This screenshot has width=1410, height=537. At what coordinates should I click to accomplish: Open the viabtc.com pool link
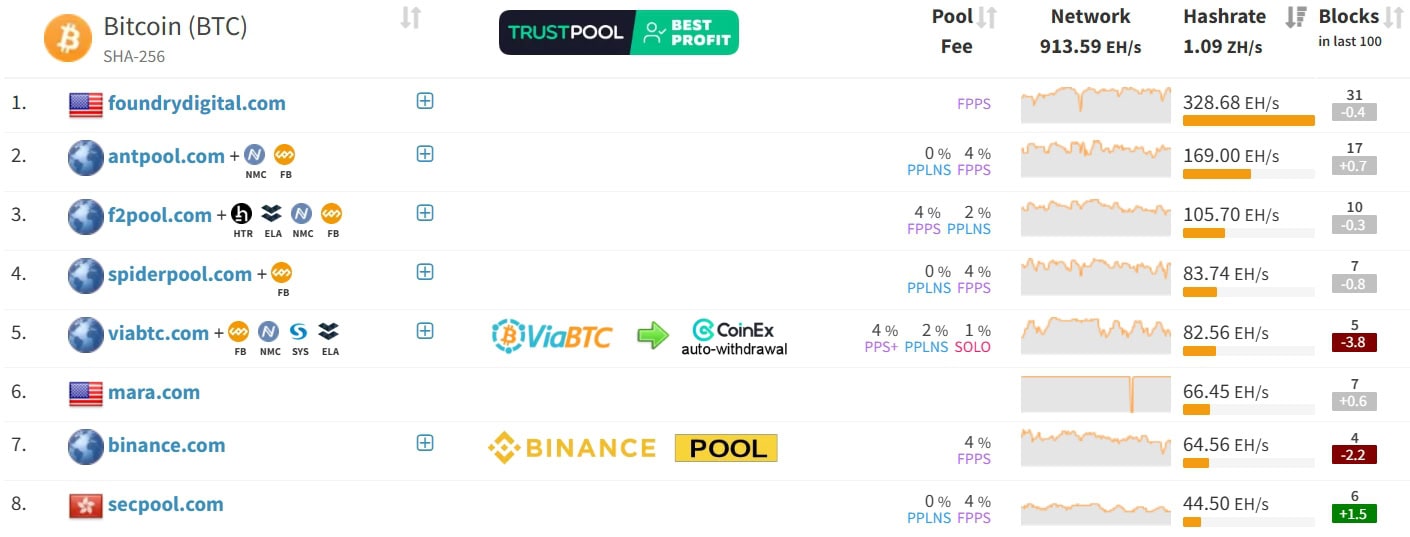point(158,333)
